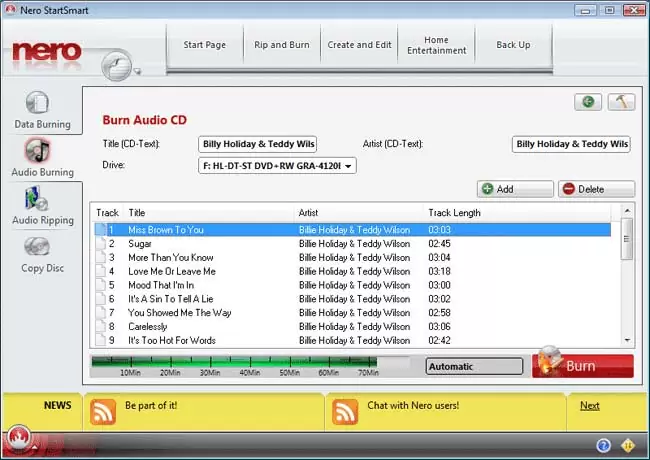Click the NEWS label in bottom bar
This screenshot has width=650, height=460.
point(58,405)
